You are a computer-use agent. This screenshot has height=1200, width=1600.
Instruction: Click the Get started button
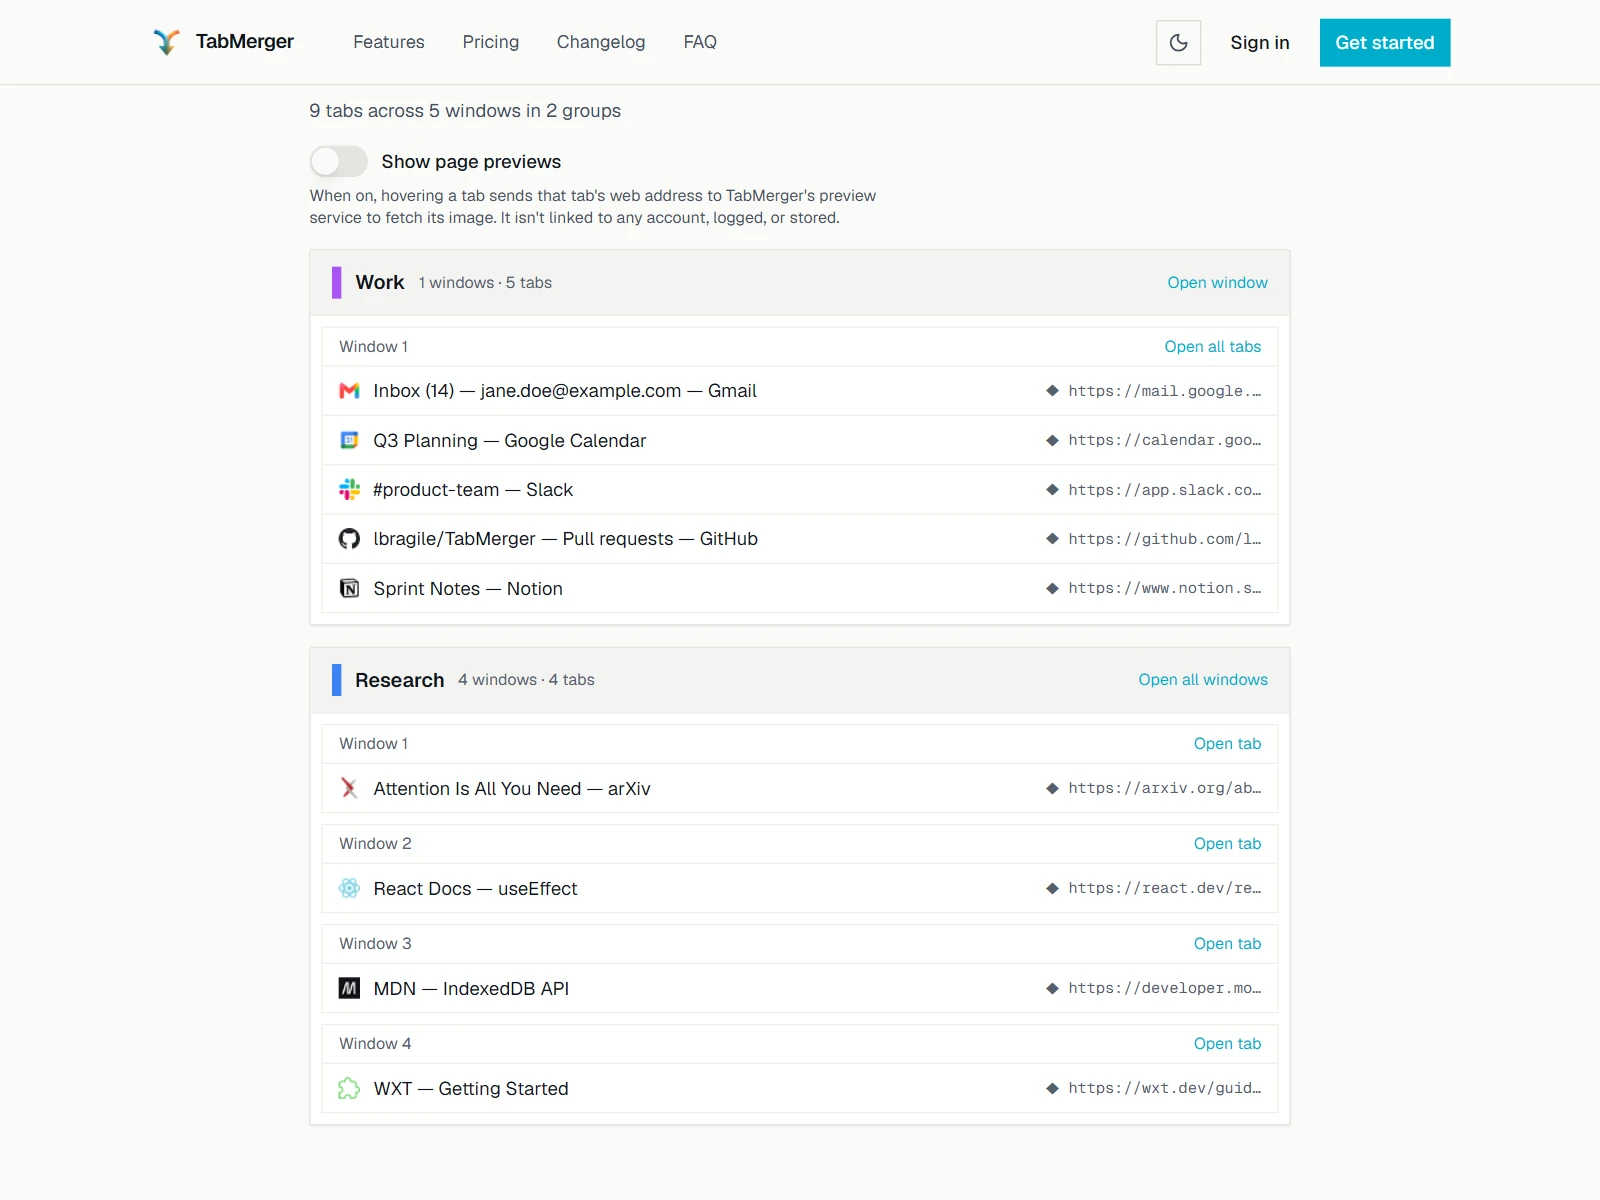click(x=1384, y=43)
